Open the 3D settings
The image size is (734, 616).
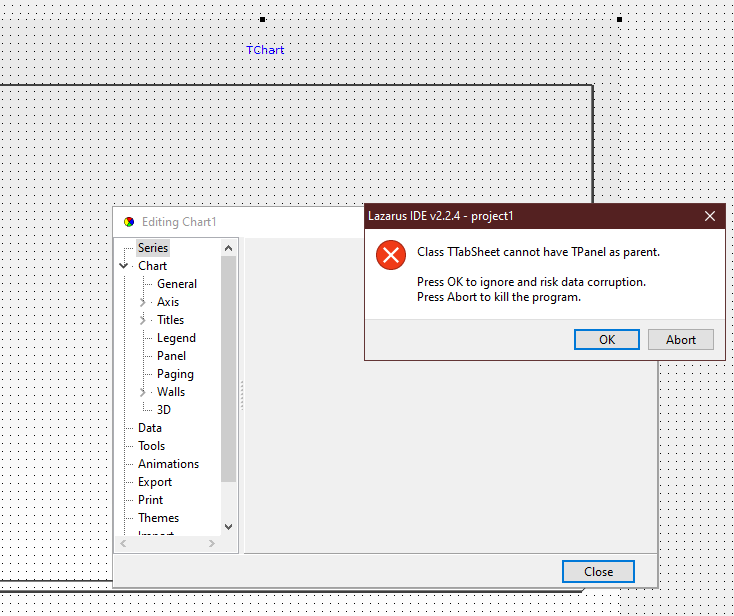tap(164, 410)
